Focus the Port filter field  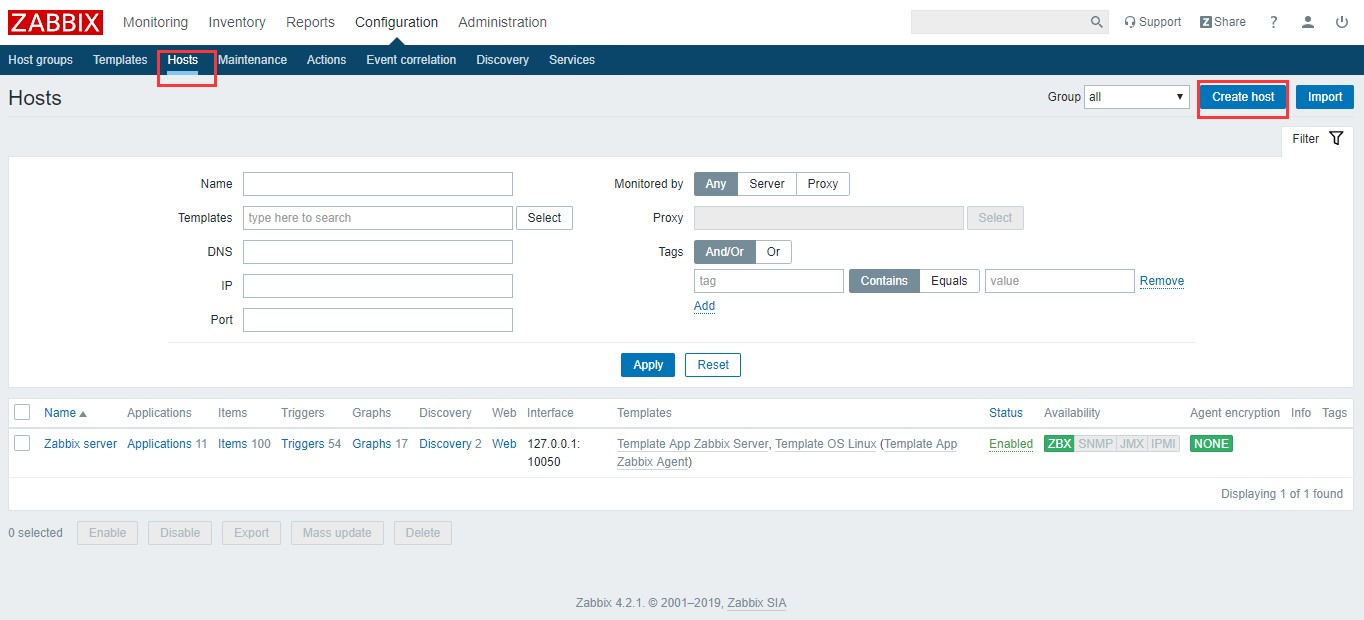point(378,320)
